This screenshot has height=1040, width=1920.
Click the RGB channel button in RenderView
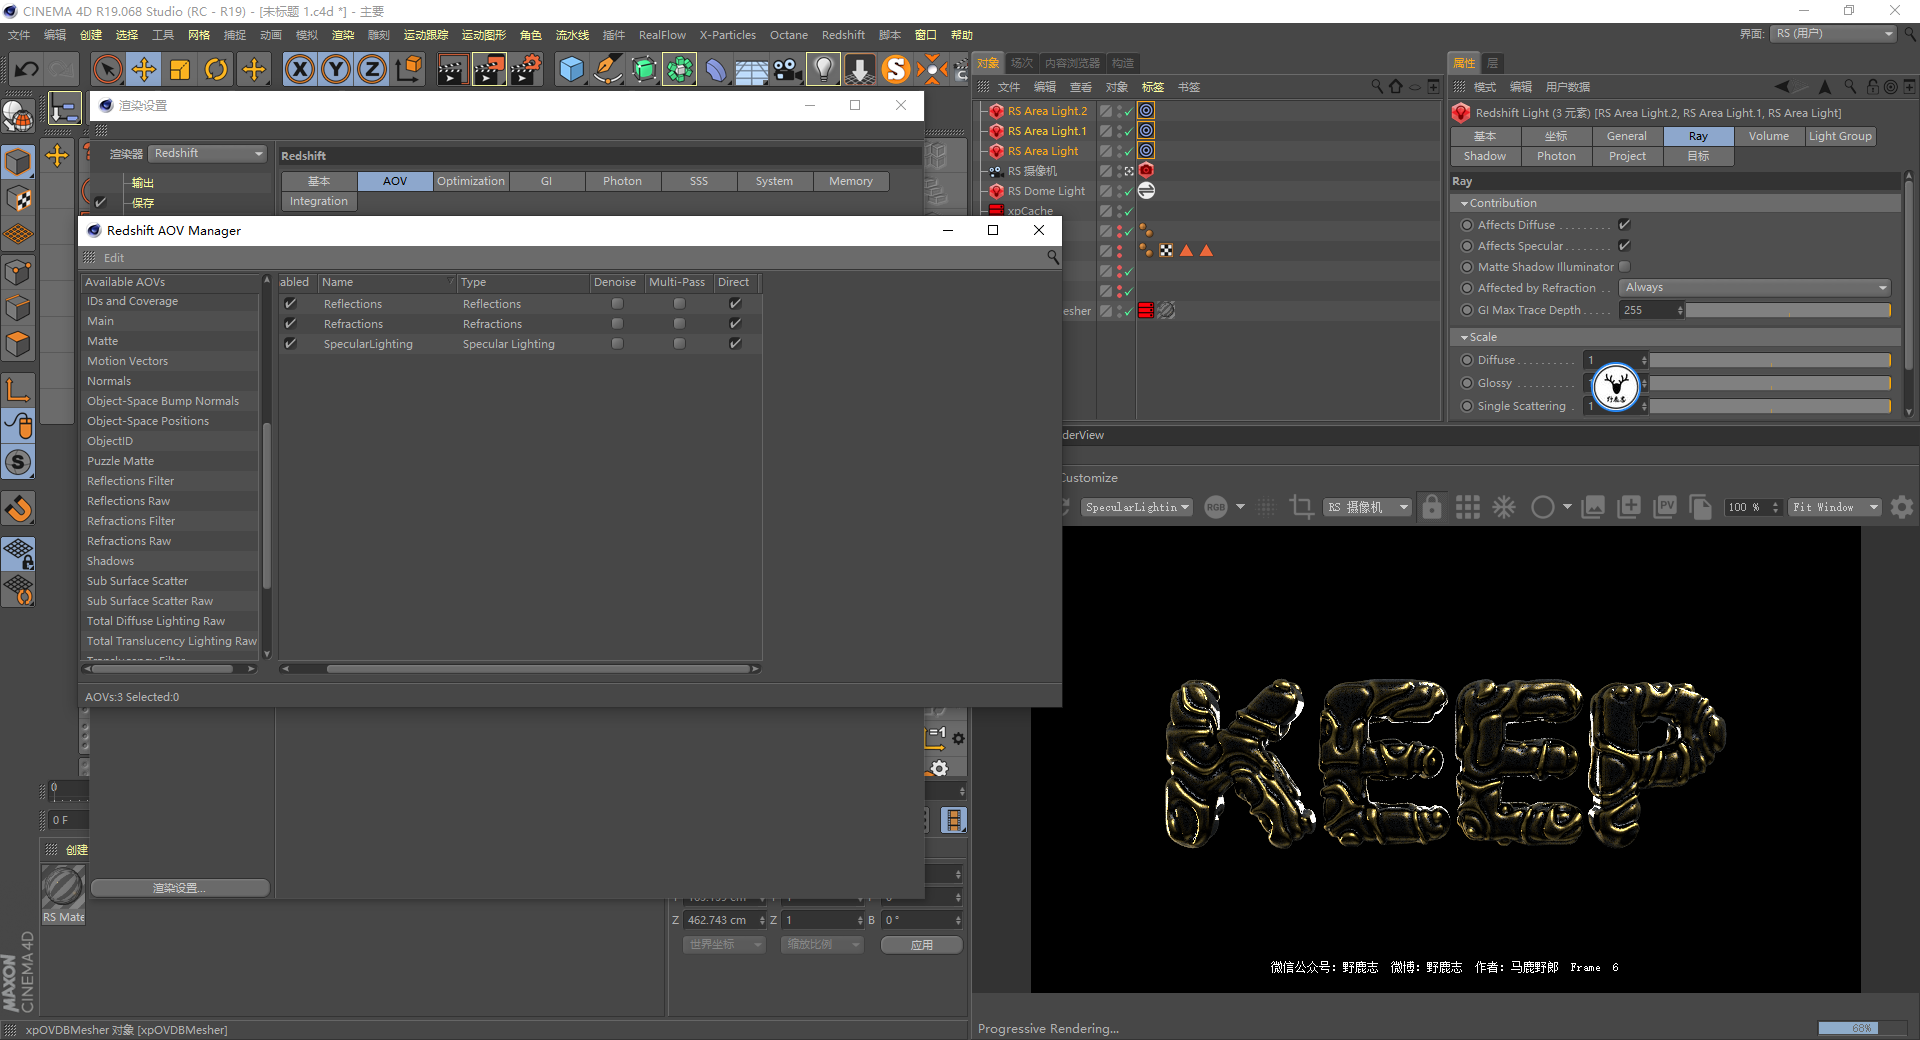pyautogui.click(x=1216, y=507)
